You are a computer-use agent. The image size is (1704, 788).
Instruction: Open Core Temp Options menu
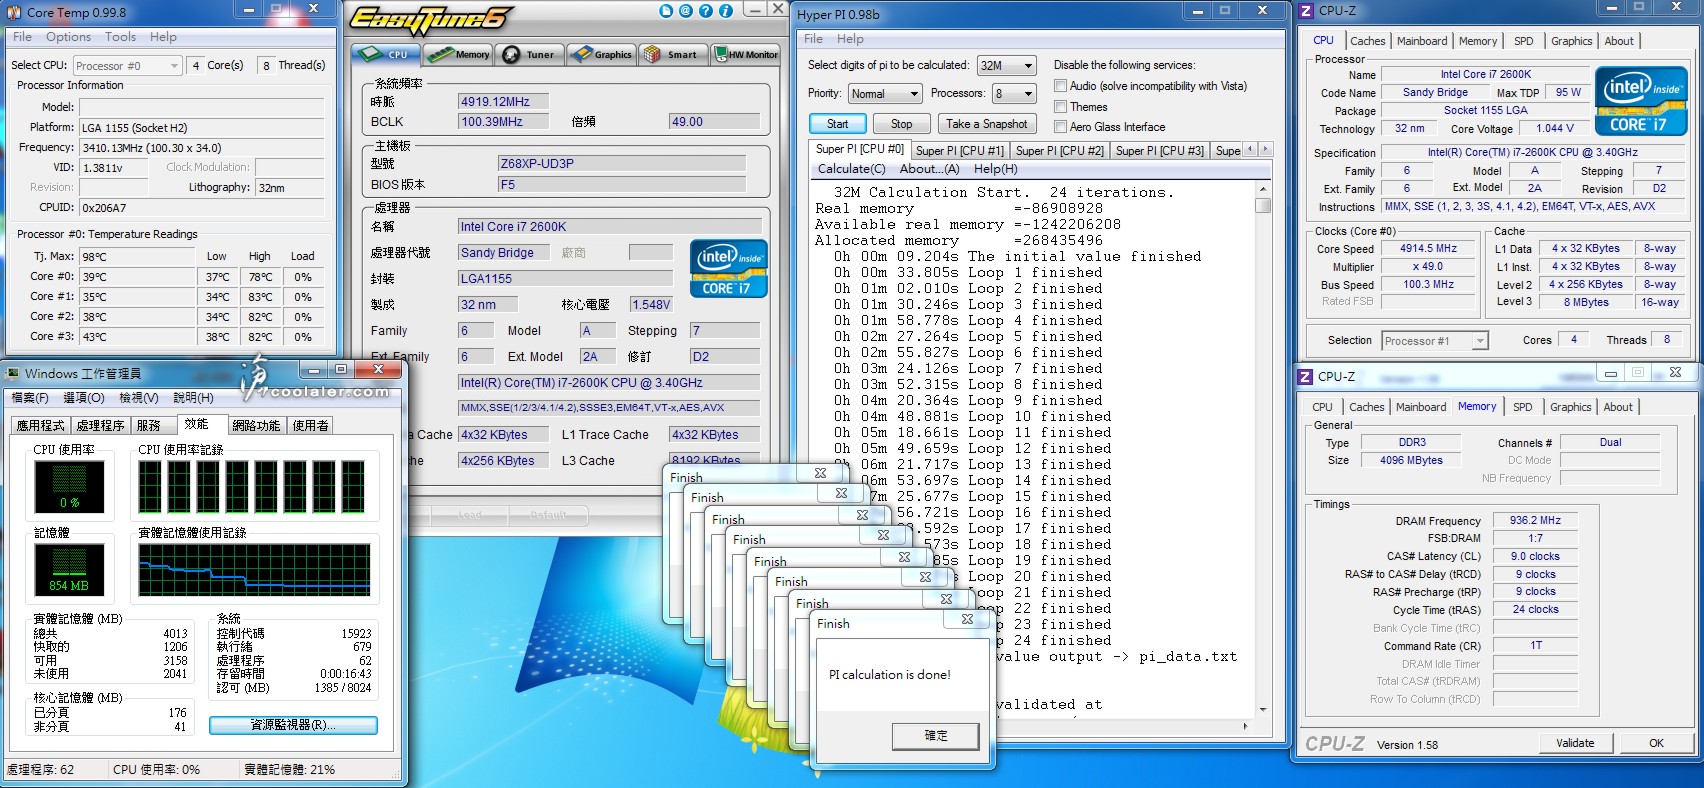tap(68, 37)
